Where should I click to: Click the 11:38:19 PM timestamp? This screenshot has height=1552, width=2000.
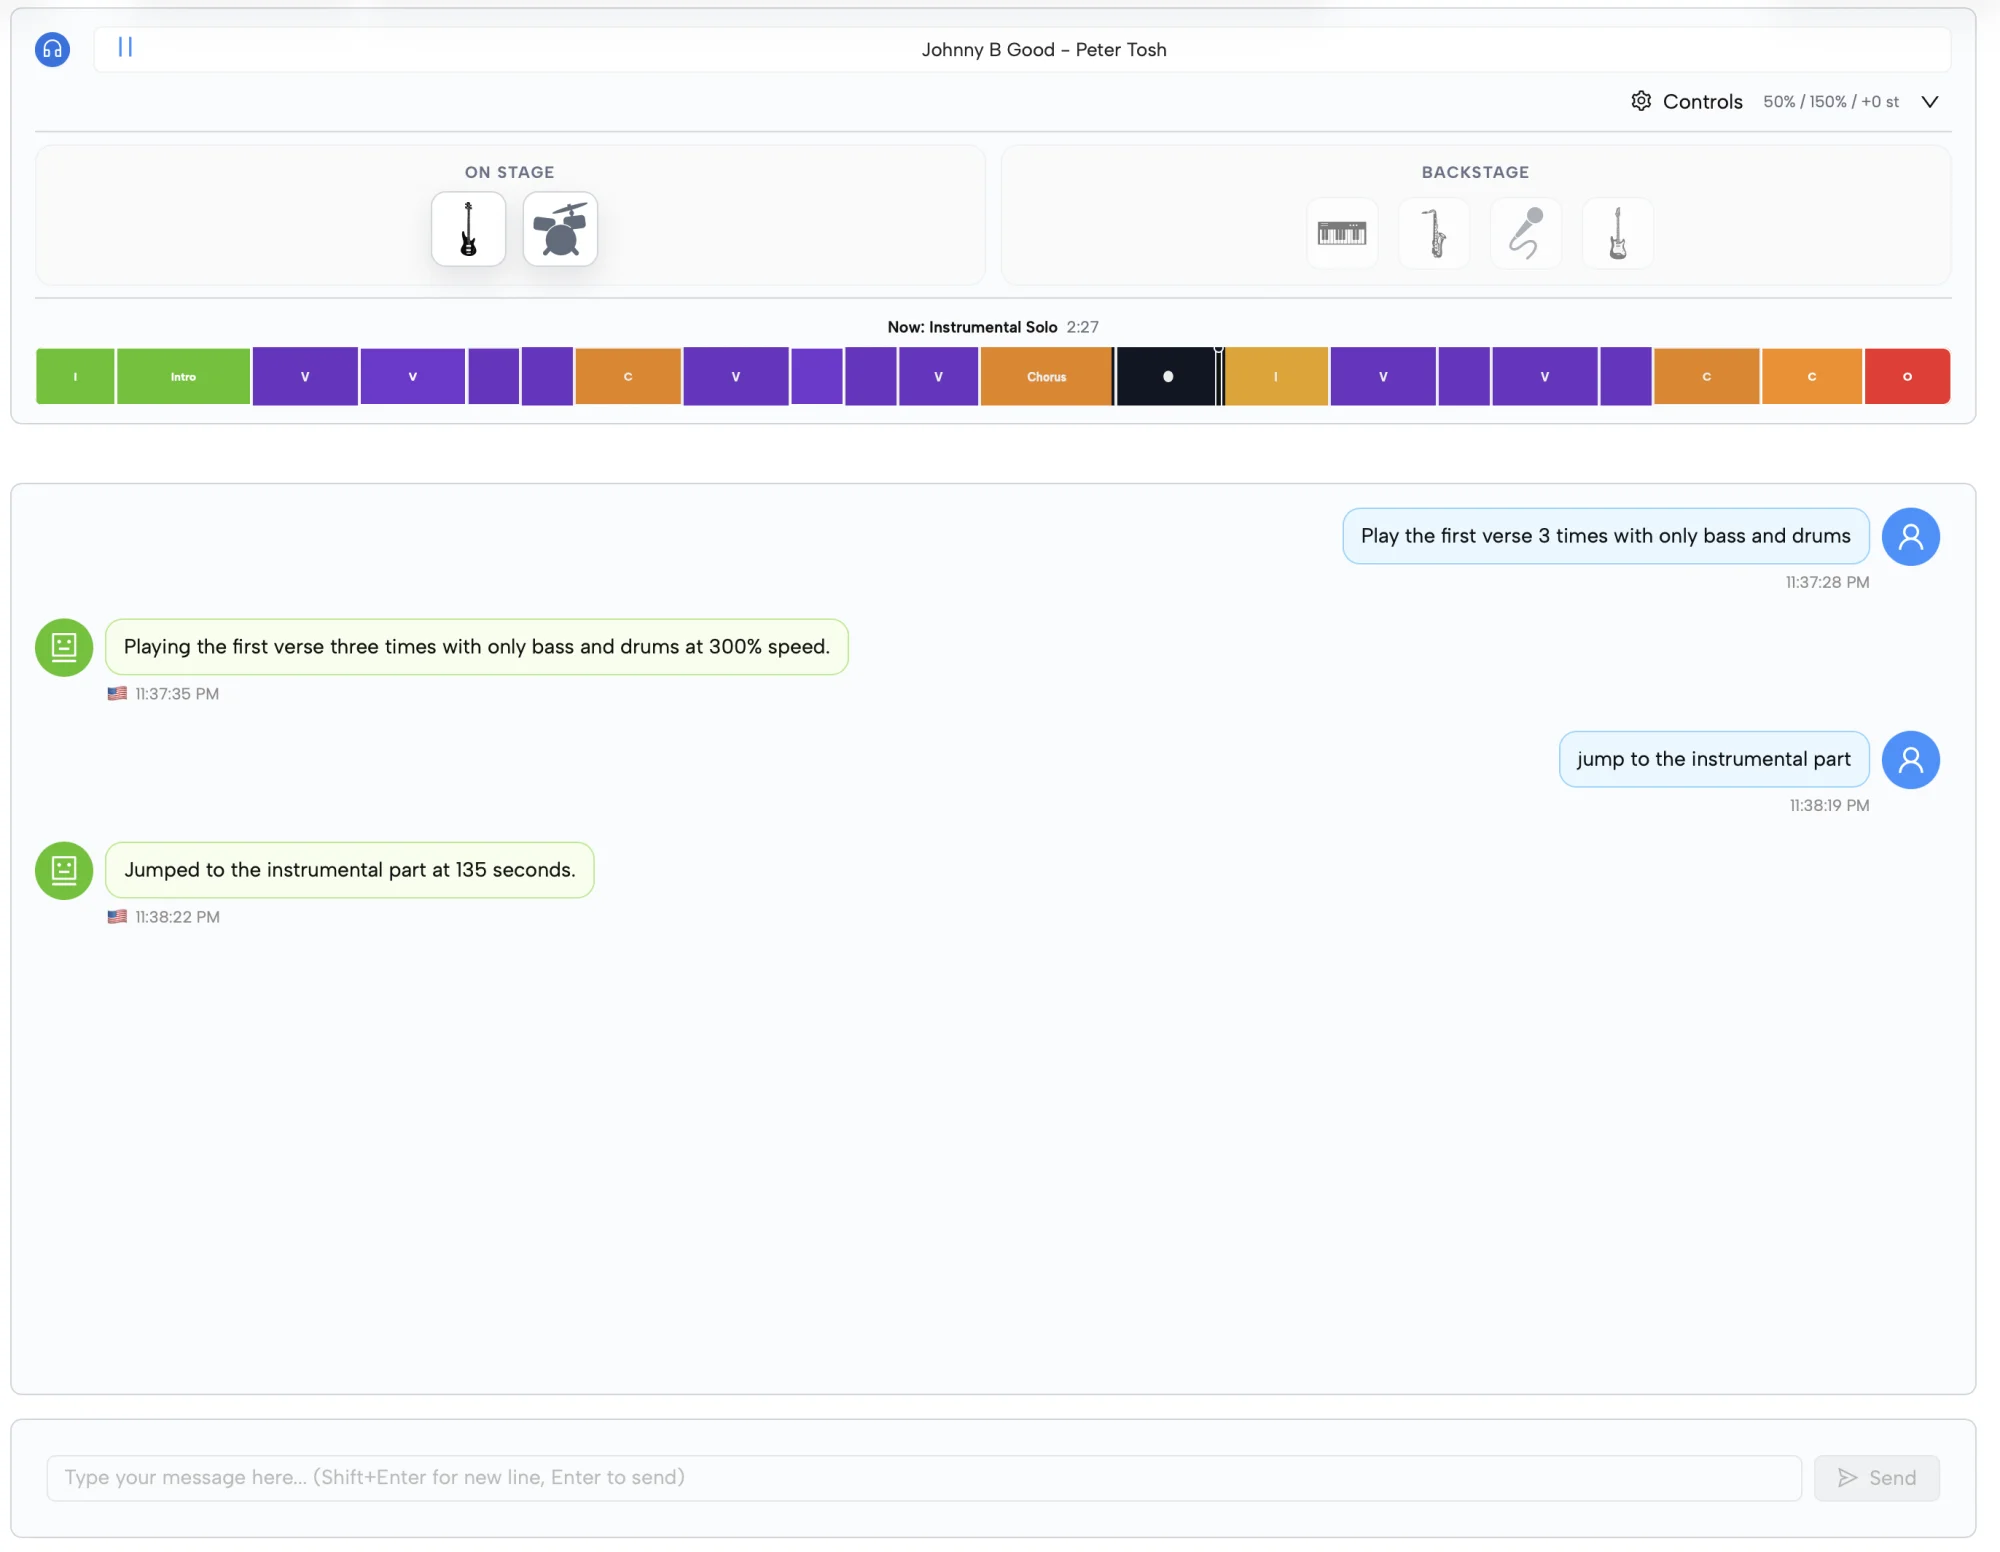point(1829,805)
